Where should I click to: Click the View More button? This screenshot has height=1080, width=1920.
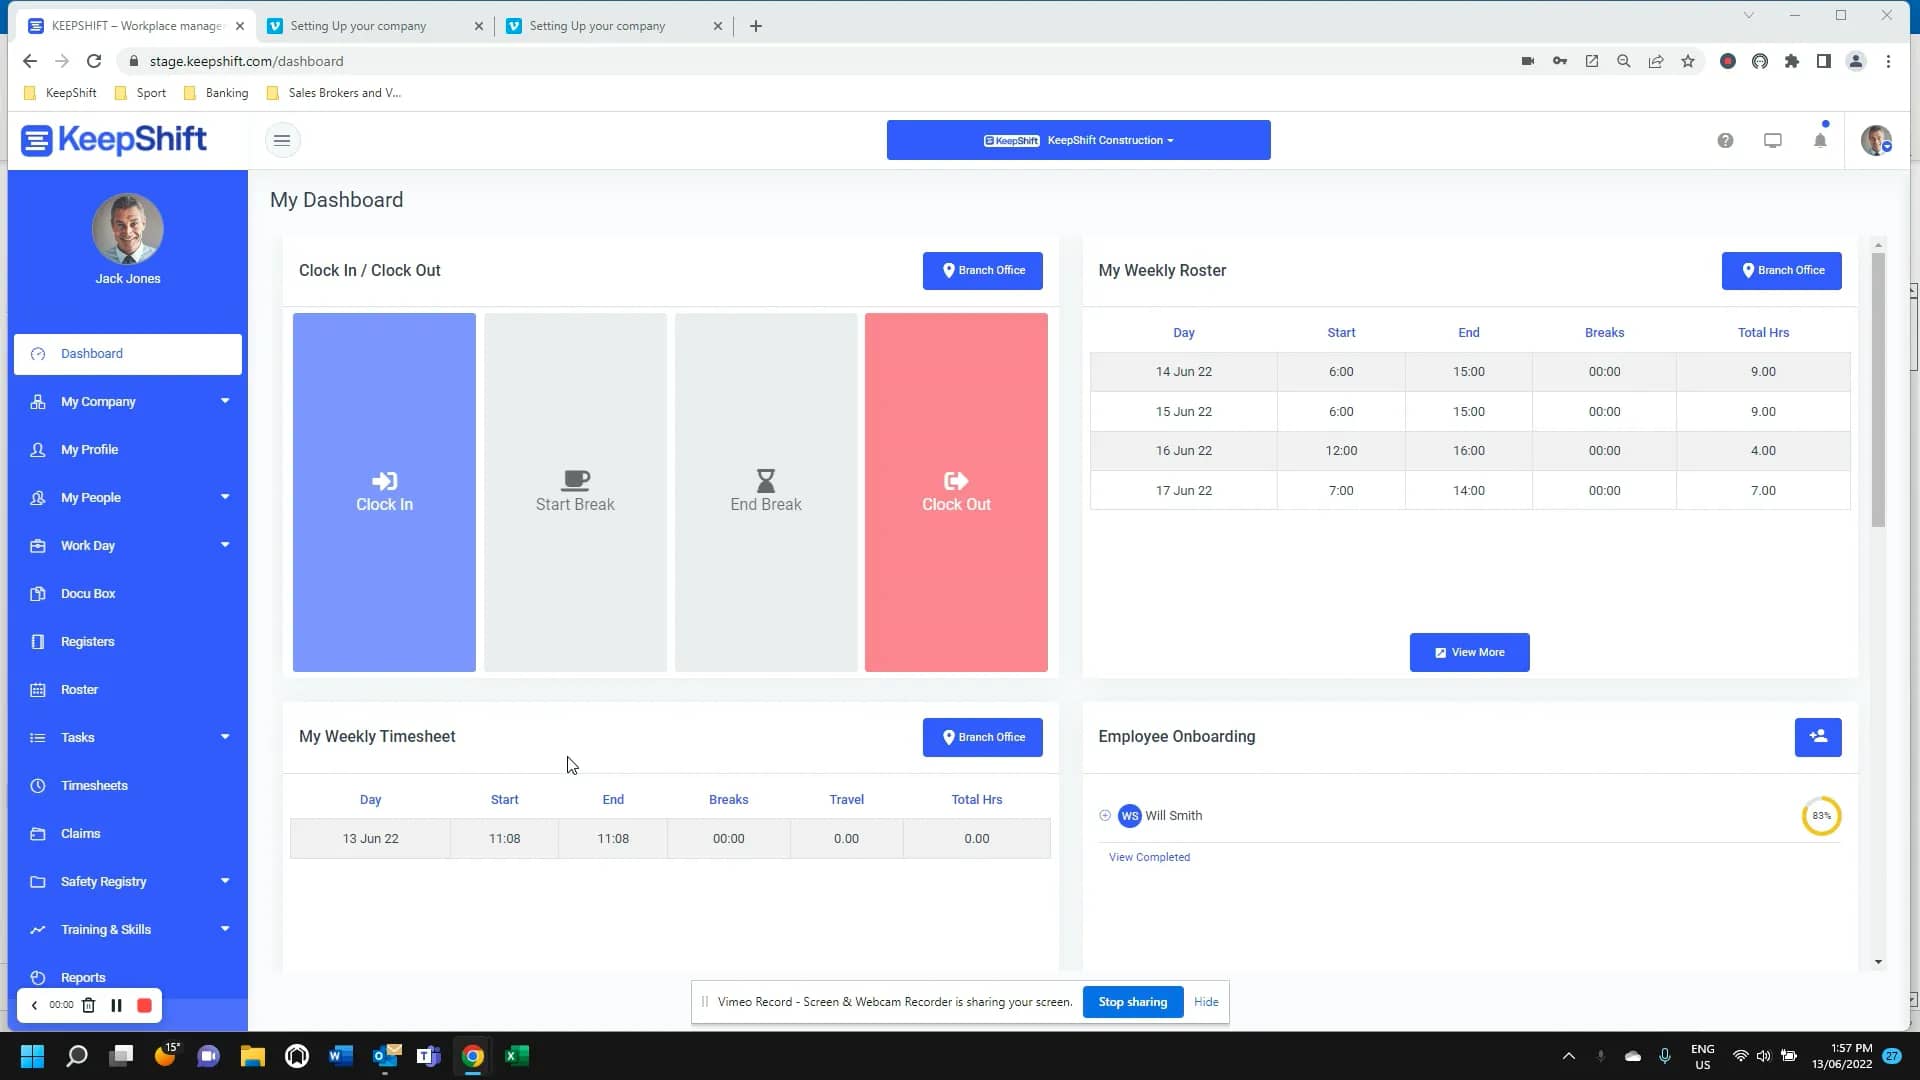1469,652
